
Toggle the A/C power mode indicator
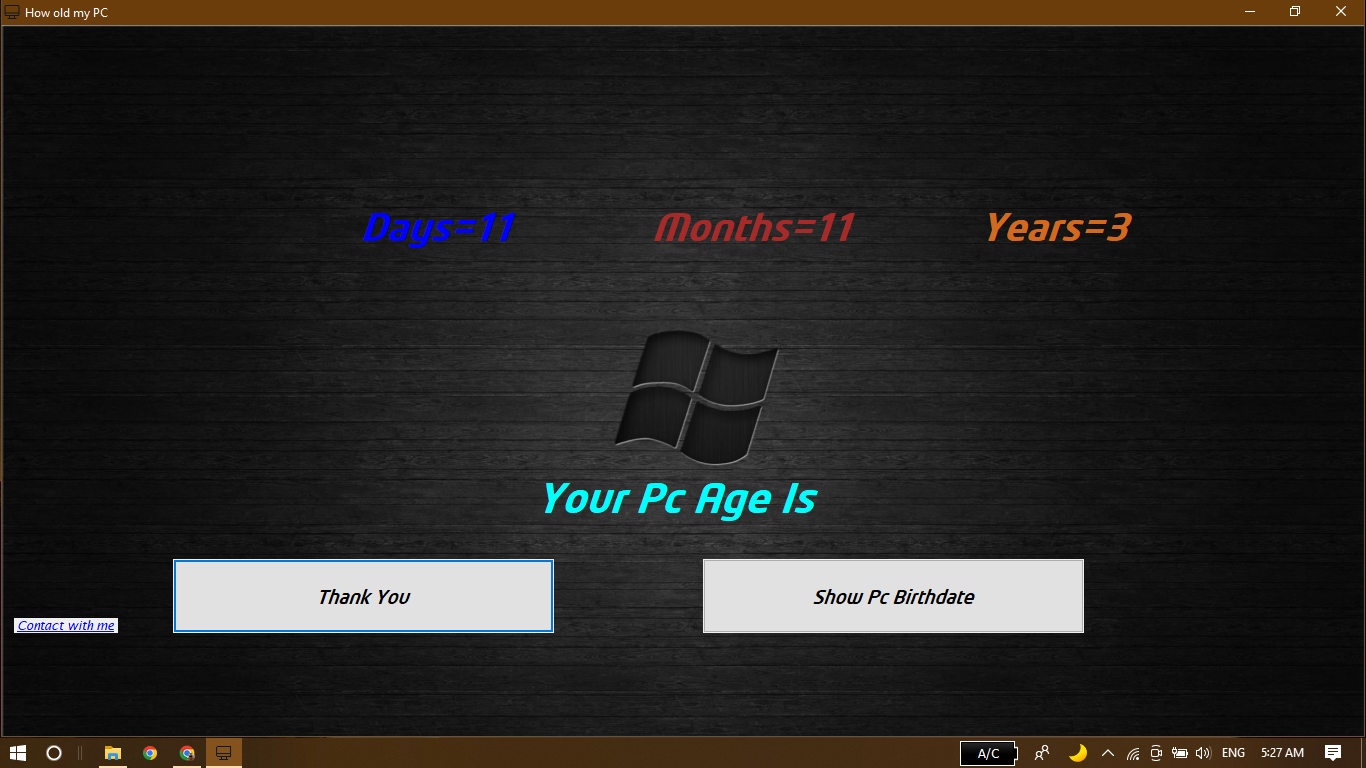point(987,753)
